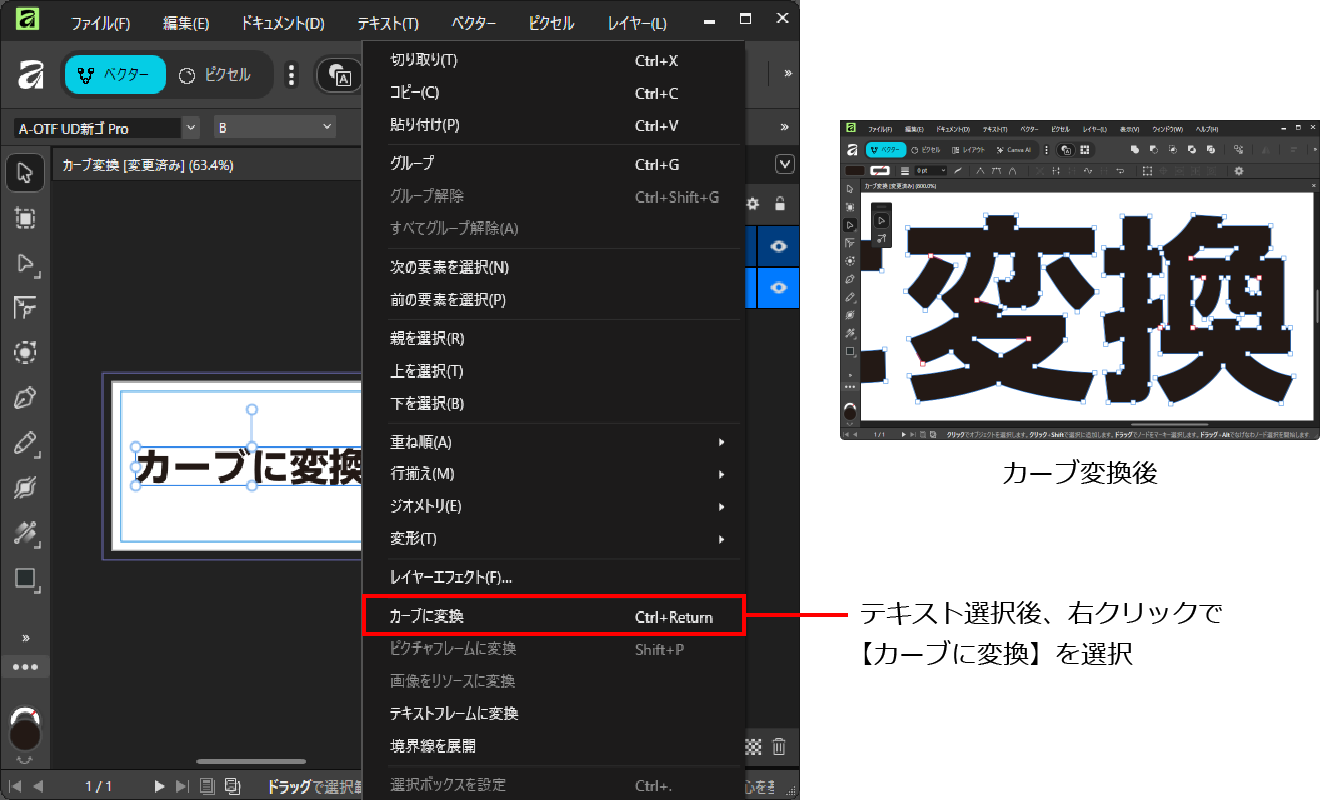1320x800 pixels.
Task: Select the Pen tool
Action: (25, 400)
